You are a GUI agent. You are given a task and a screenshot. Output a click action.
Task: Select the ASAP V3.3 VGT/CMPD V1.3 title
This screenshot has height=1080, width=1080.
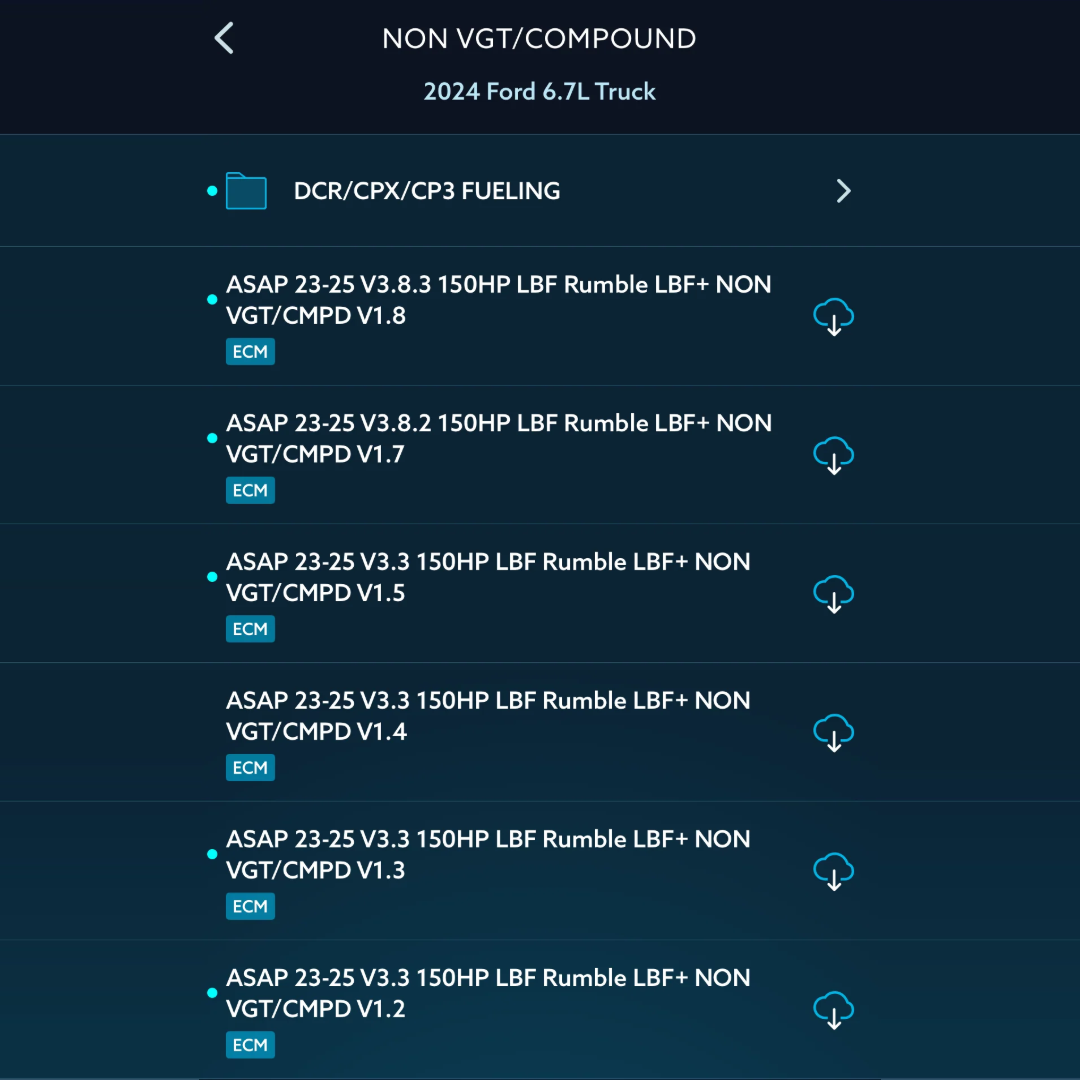pyautogui.click(x=488, y=854)
